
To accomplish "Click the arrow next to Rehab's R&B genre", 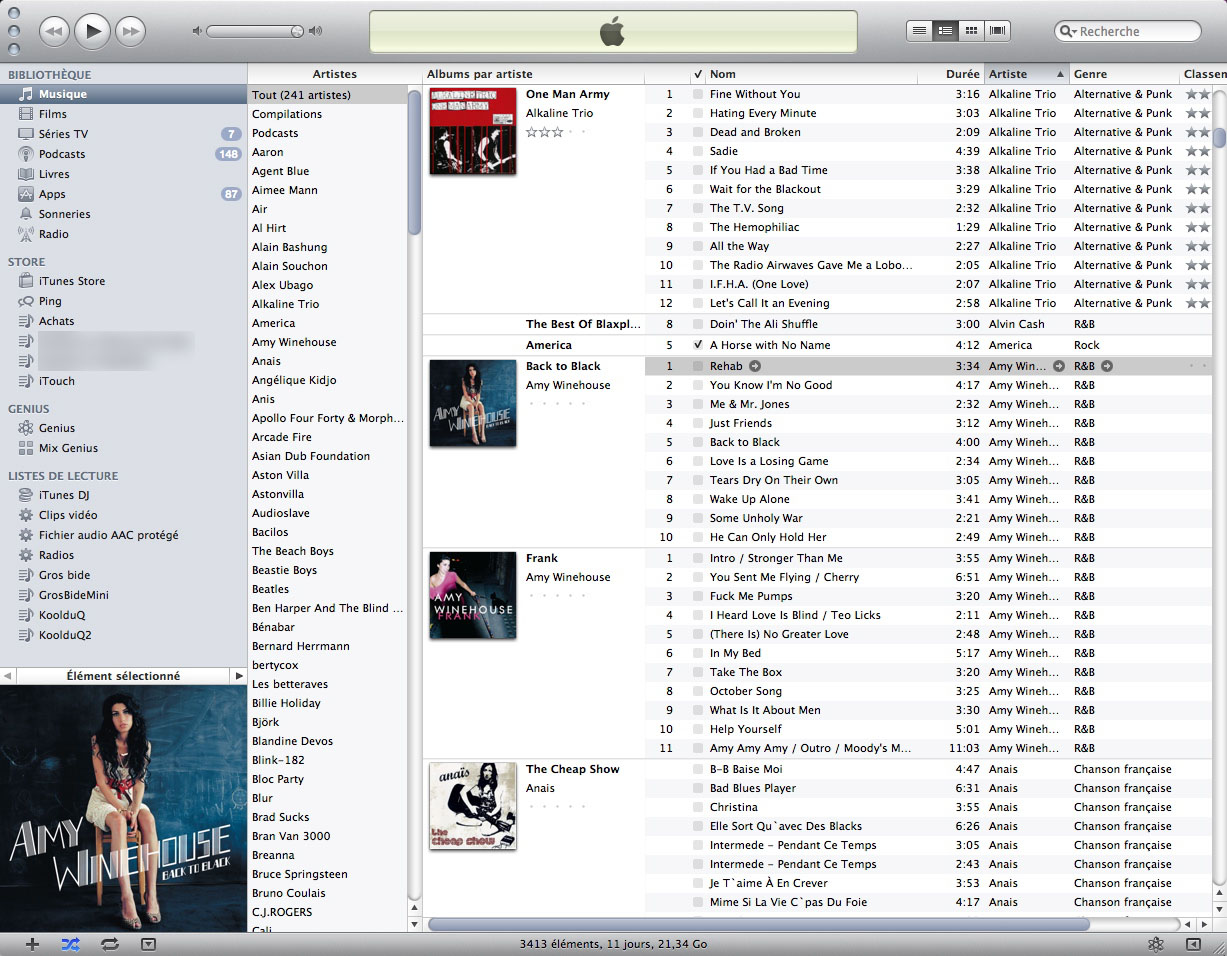I will 1106,366.
